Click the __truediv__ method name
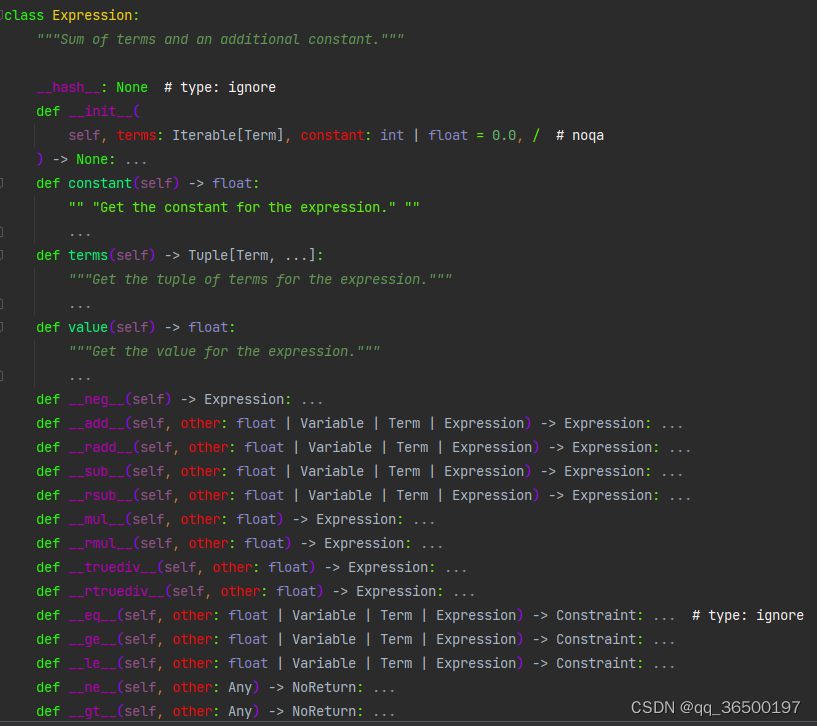 tap(113, 567)
